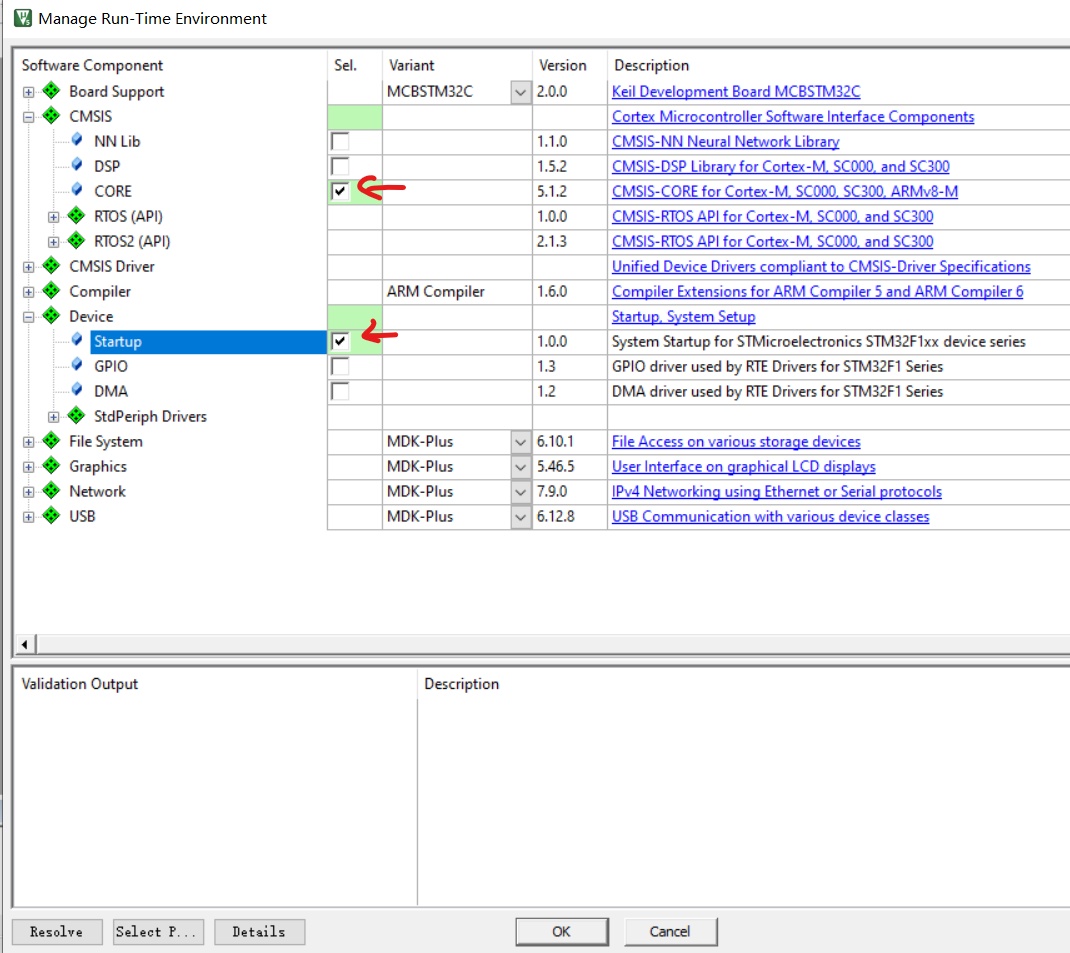Click the CMSIS green diamond icon
The height and width of the screenshot is (953, 1070).
[51, 116]
